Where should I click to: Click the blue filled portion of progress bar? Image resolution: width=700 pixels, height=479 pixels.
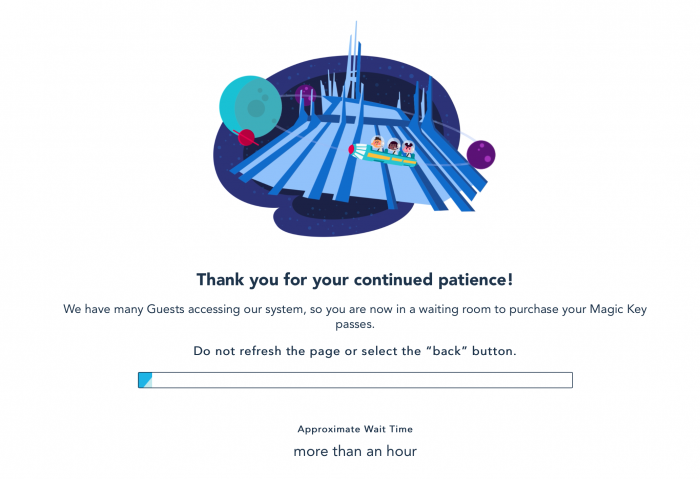(x=145, y=380)
